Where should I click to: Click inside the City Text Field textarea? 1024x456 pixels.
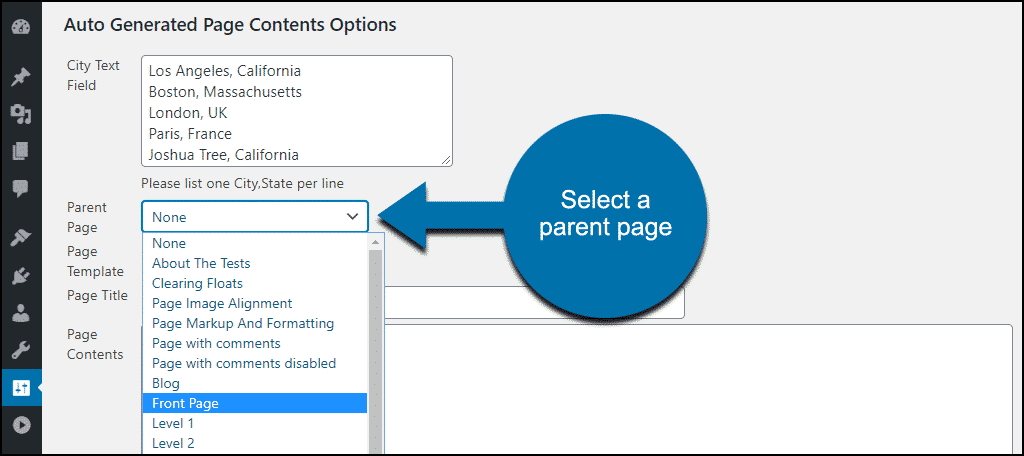(296, 111)
